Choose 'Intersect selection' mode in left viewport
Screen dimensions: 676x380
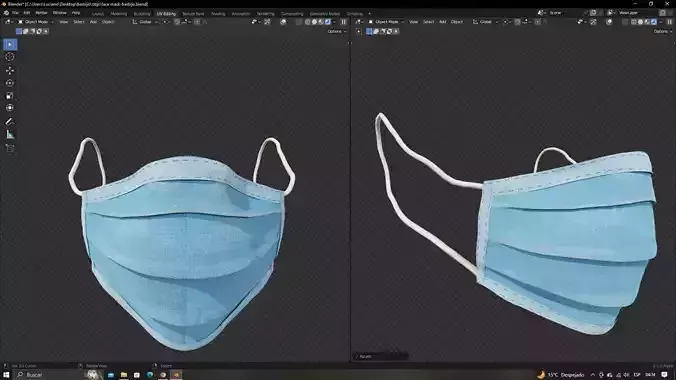46,31
